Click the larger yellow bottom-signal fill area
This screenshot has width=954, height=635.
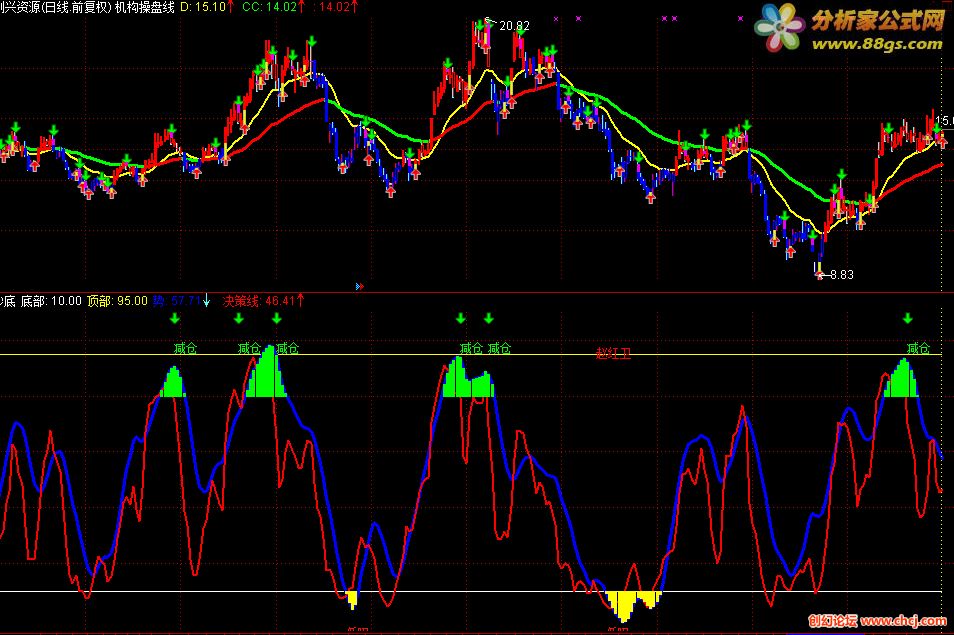624,603
